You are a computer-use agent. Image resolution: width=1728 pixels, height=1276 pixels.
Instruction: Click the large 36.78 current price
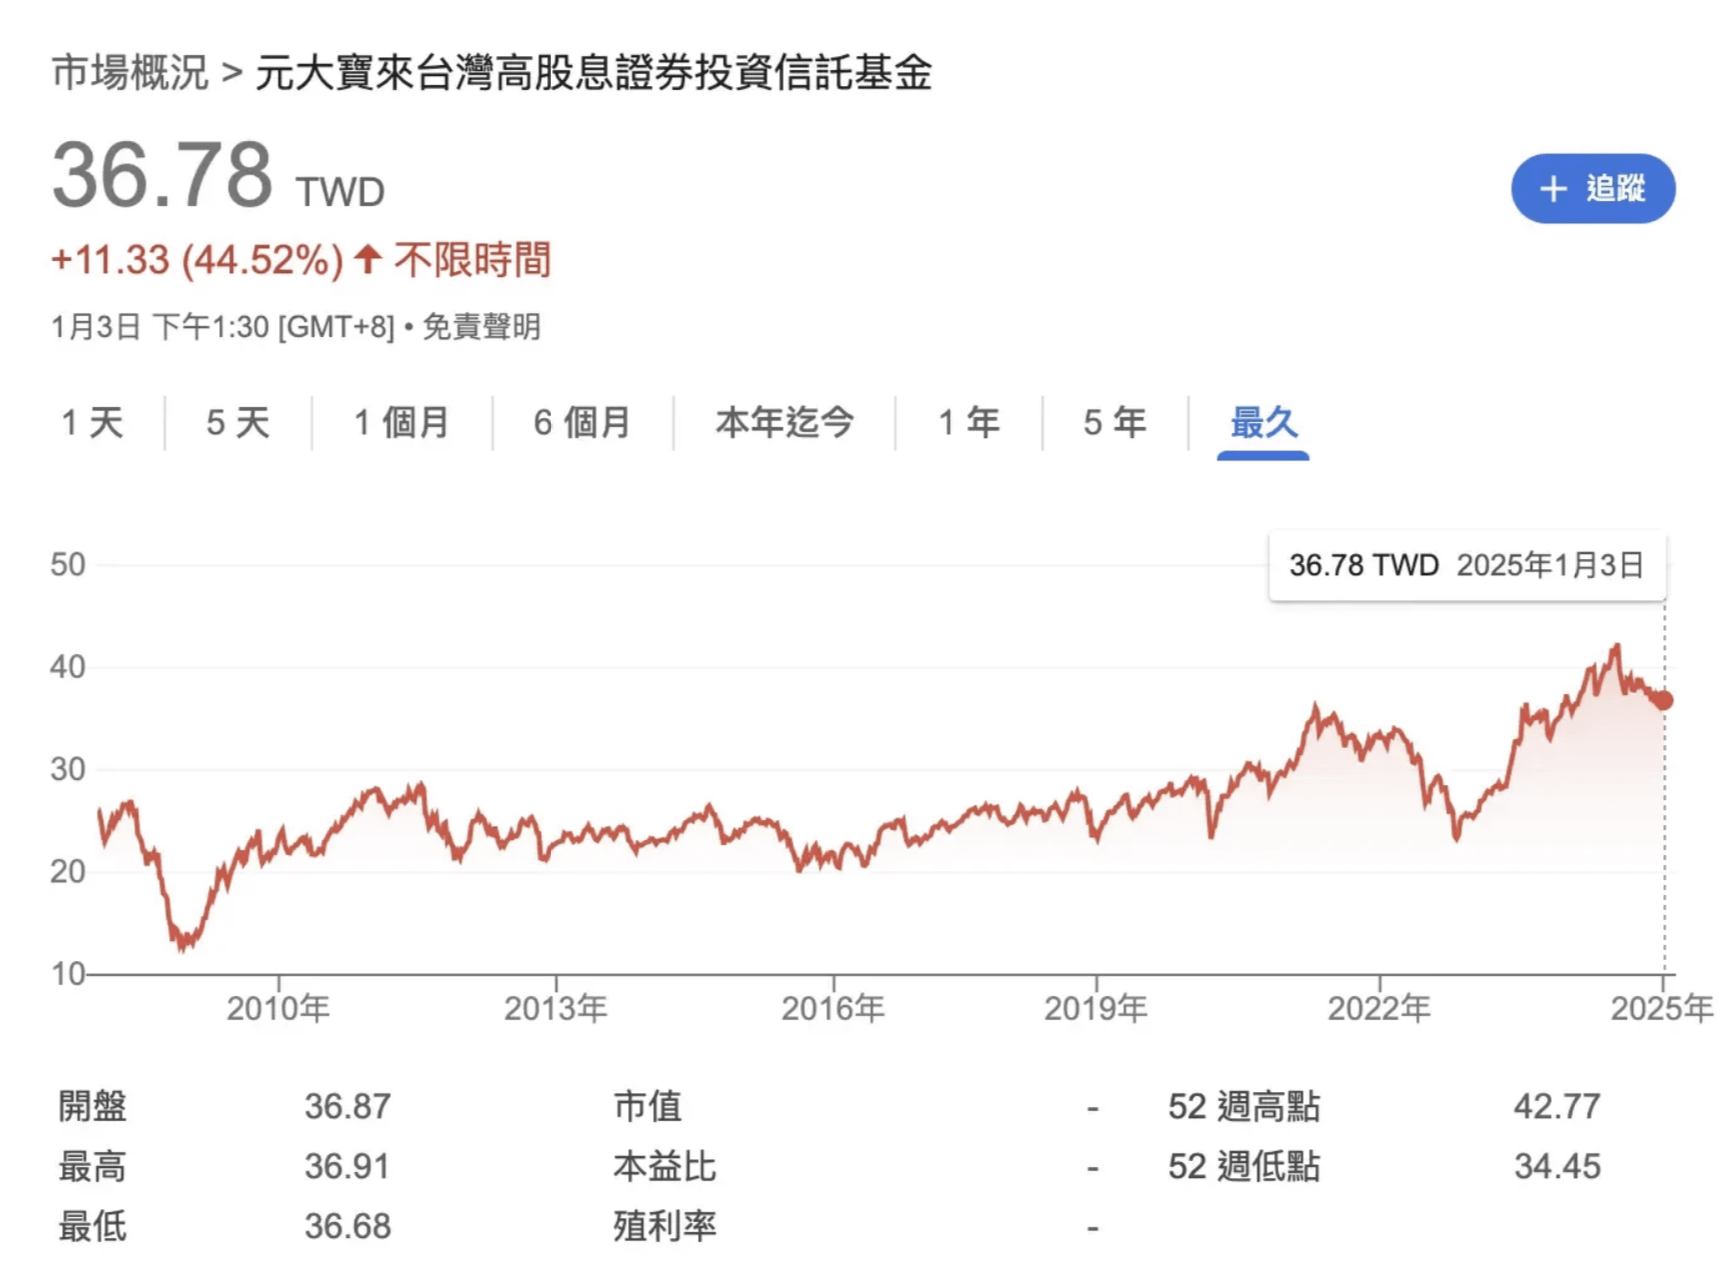[162, 176]
